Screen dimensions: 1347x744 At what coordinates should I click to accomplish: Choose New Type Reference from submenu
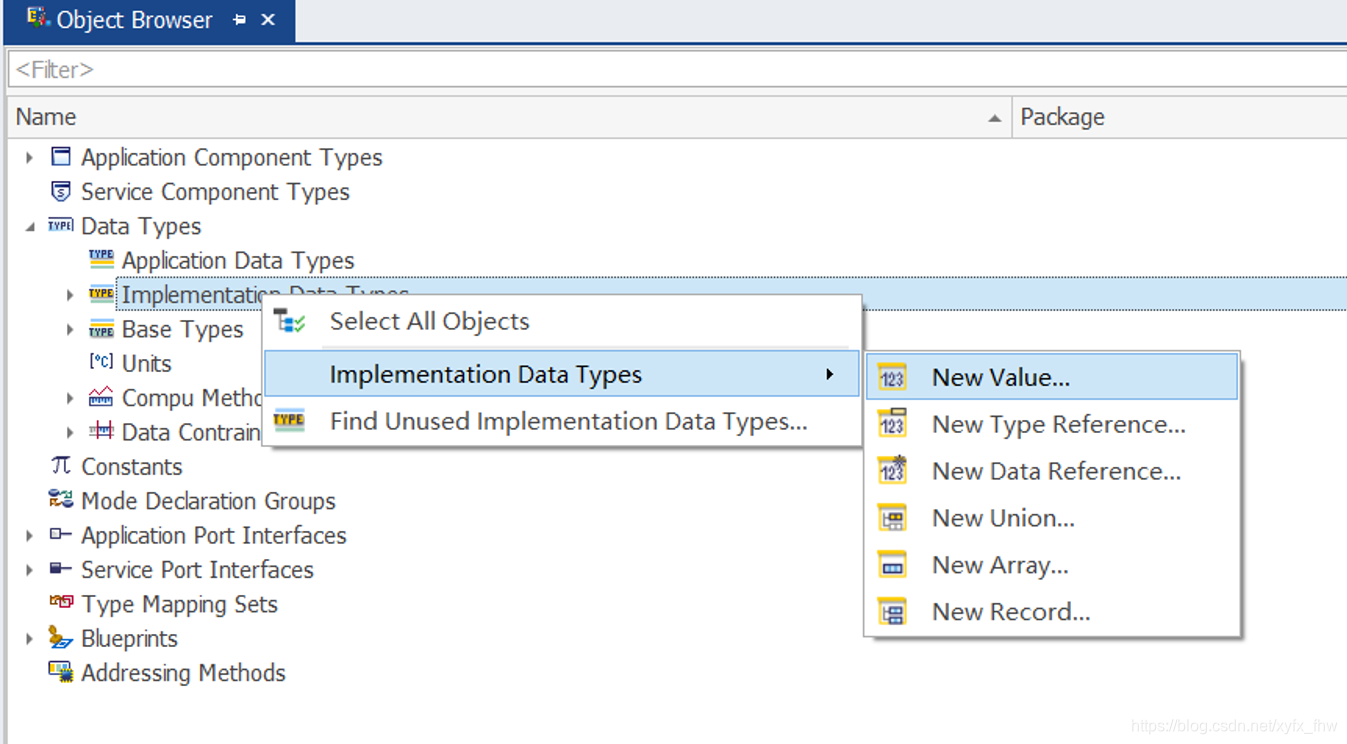1052,424
